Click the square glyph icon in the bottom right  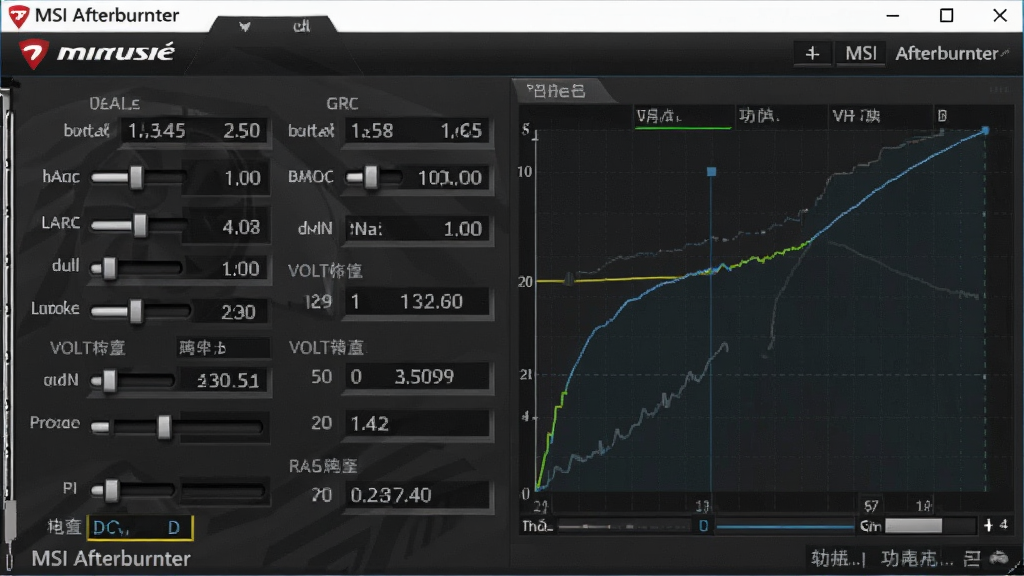pyautogui.click(x=972, y=559)
